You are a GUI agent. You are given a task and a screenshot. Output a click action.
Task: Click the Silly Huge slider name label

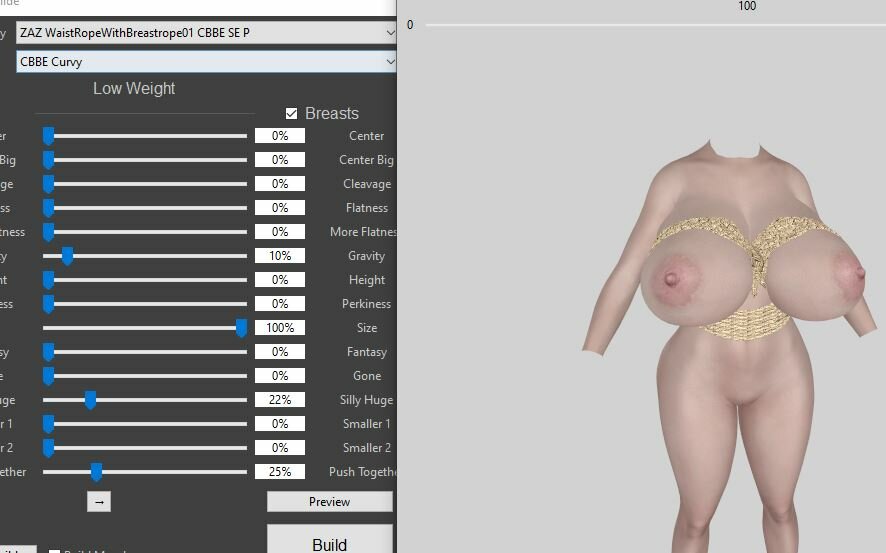366,400
